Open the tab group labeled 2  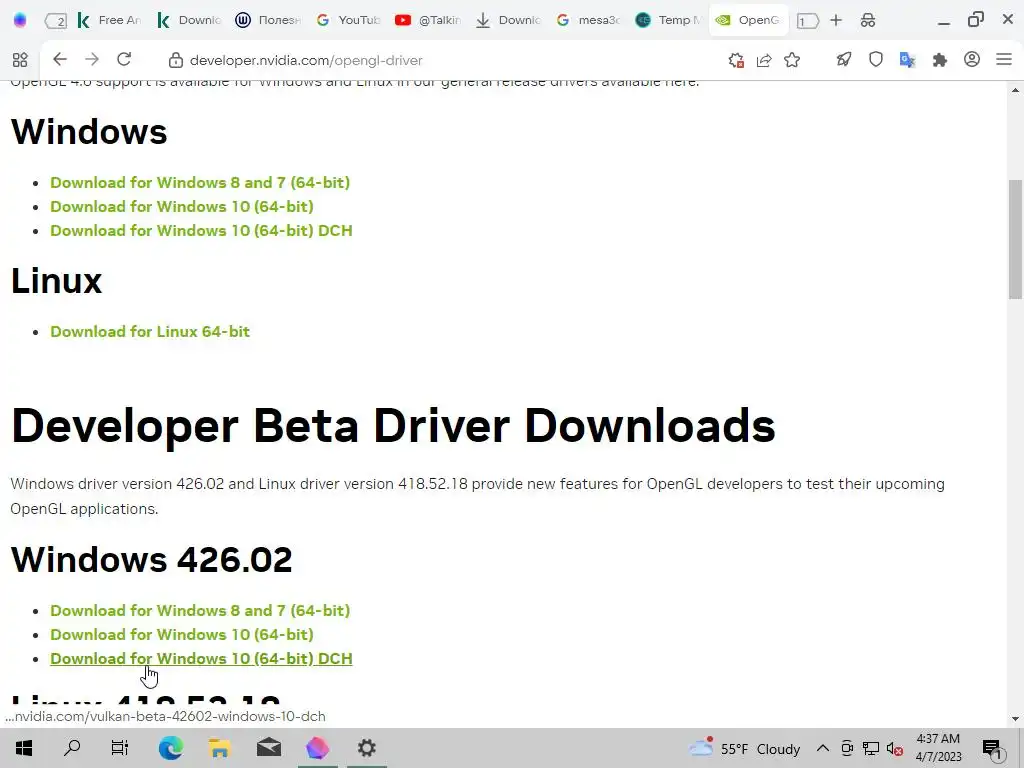click(56, 20)
